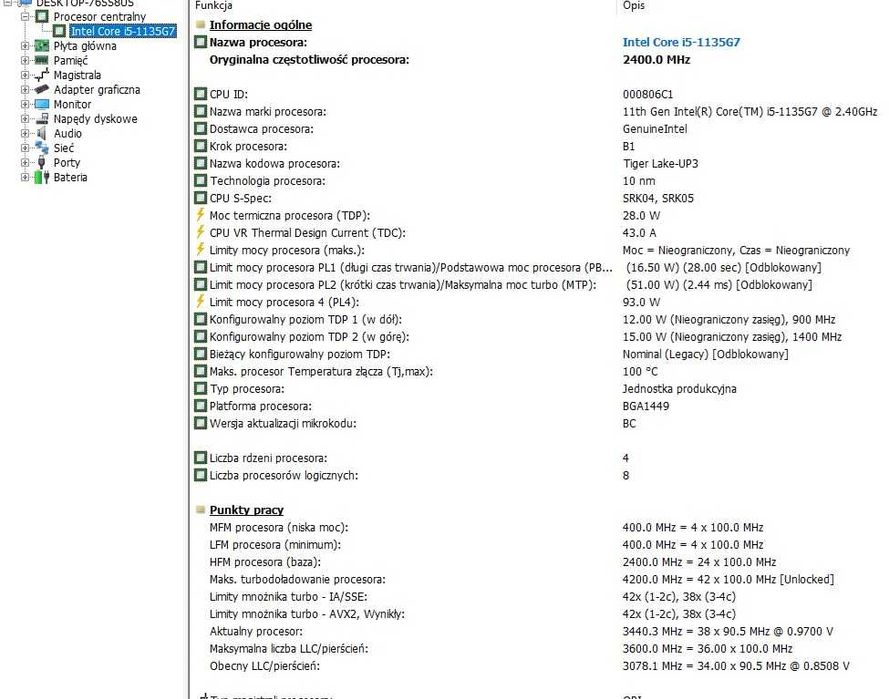889x699 pixels.
Task: Expand the Audio node
Action: [25, 133]
